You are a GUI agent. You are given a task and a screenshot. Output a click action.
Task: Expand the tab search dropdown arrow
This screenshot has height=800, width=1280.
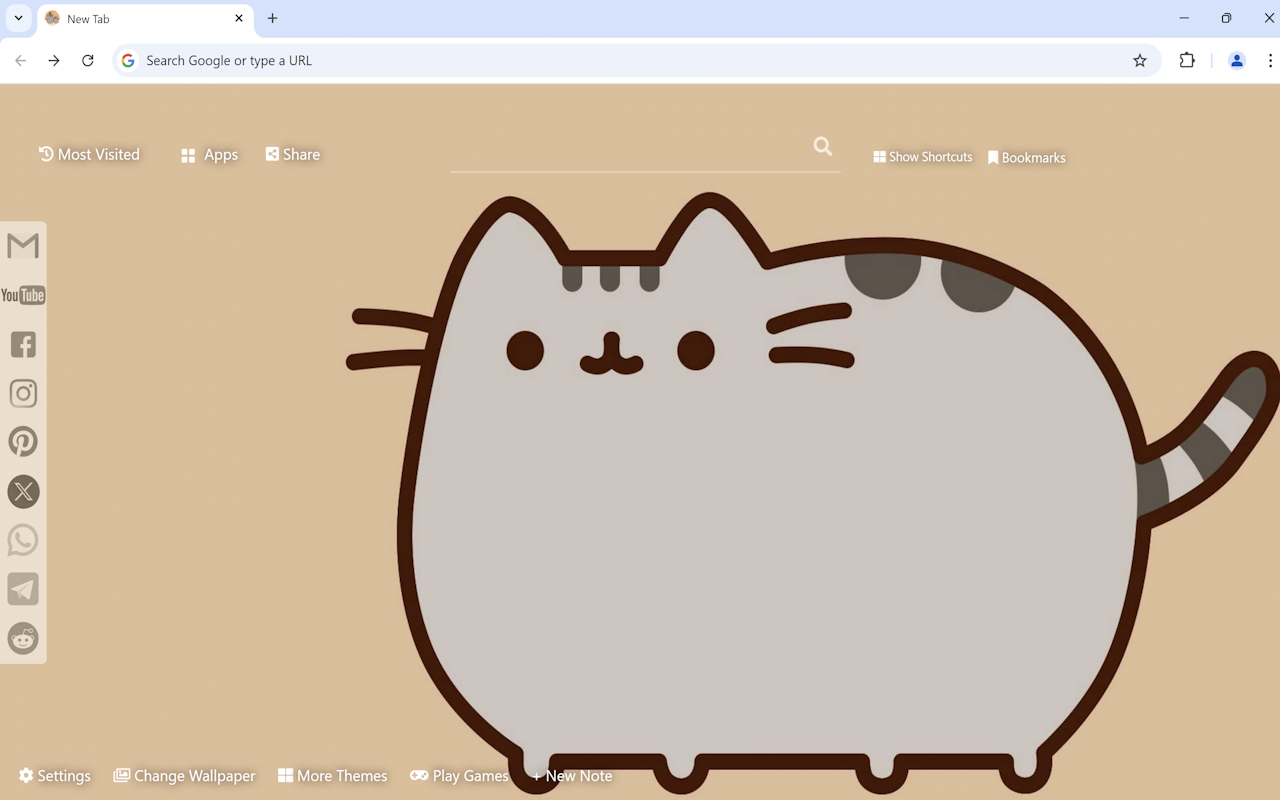[18, 18]
